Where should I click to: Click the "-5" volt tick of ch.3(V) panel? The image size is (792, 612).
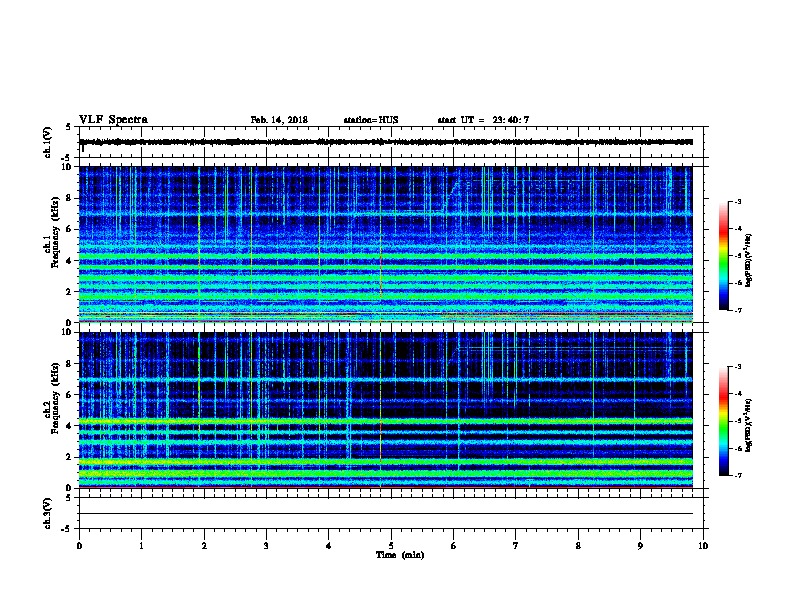point(67,529)
